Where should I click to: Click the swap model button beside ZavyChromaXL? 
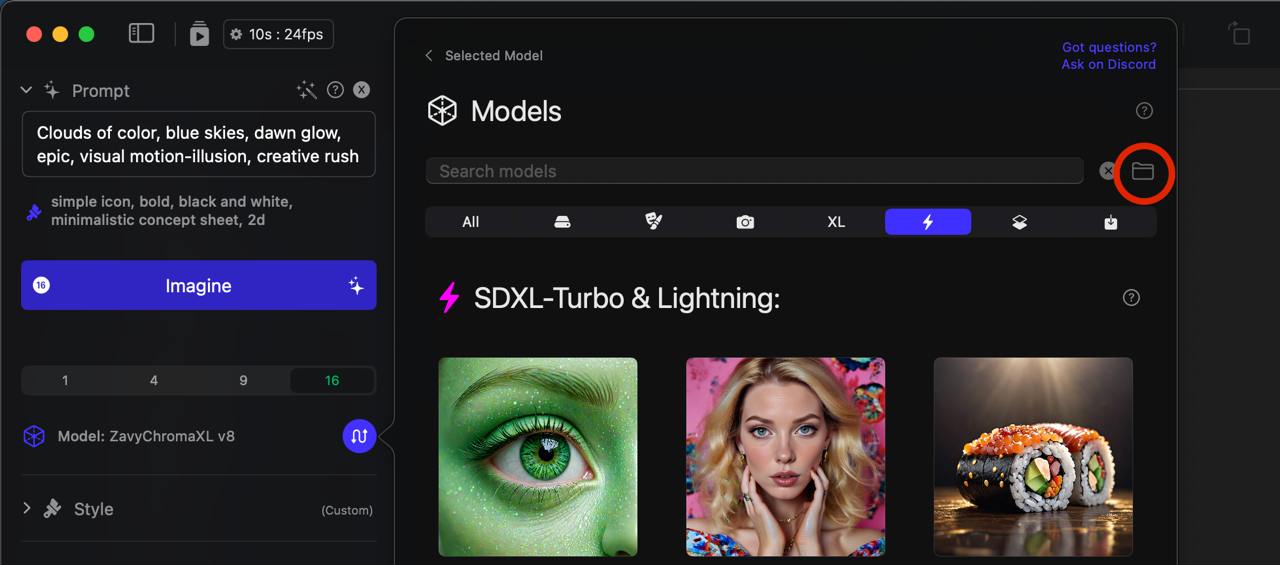pyautogui.click(x=359, y=436)
